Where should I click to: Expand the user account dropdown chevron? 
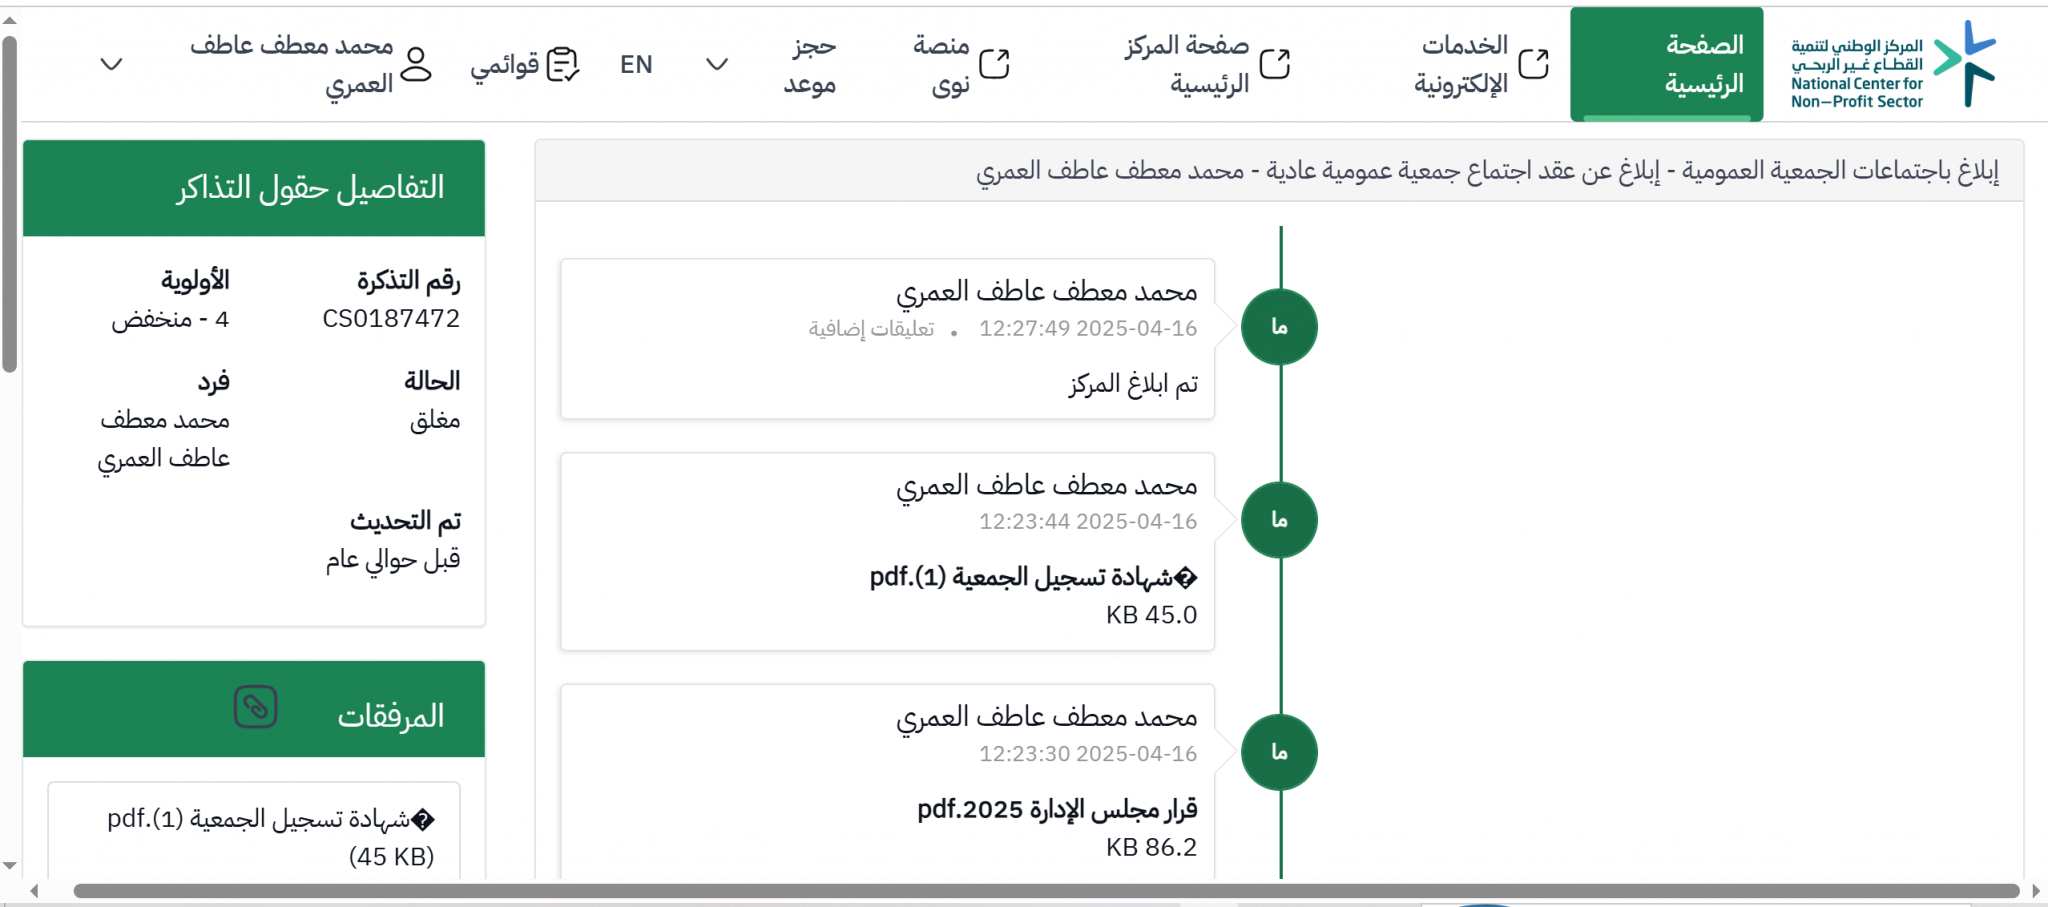click(x=112, y=64)
